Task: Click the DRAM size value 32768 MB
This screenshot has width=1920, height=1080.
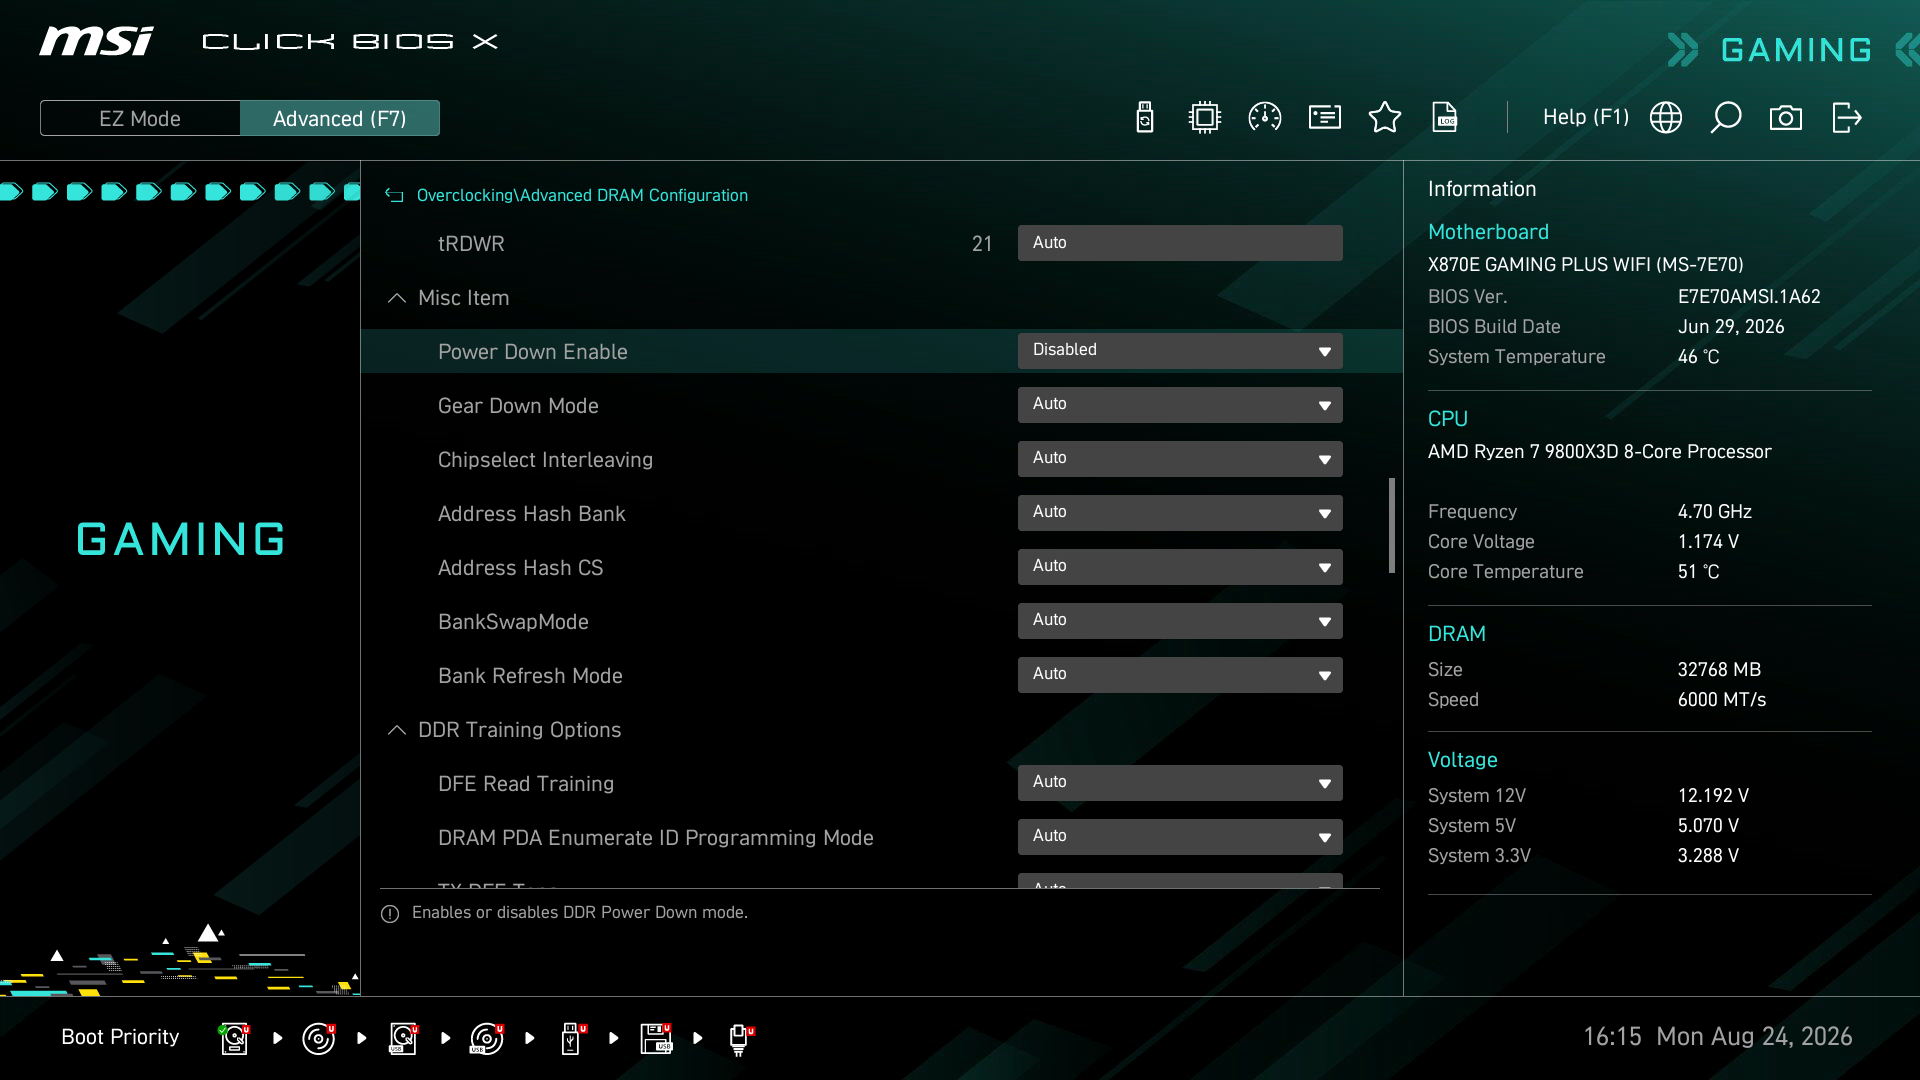Action: tap(1719, 670)
